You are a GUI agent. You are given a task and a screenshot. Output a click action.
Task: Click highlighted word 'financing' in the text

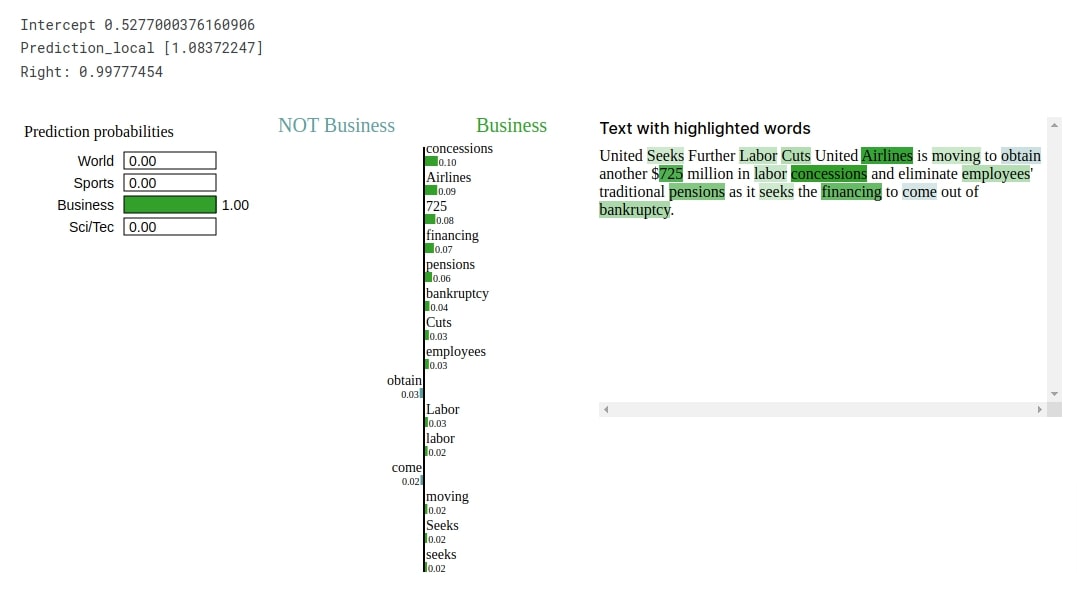851,192
